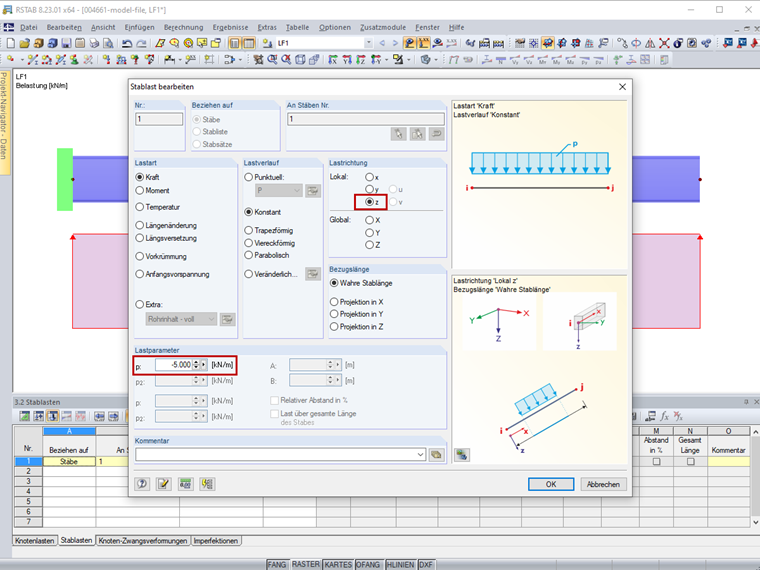Open the Punktuell P type dropdown
This screenshot has height=570, width=760.
click(x=297, y=190)
